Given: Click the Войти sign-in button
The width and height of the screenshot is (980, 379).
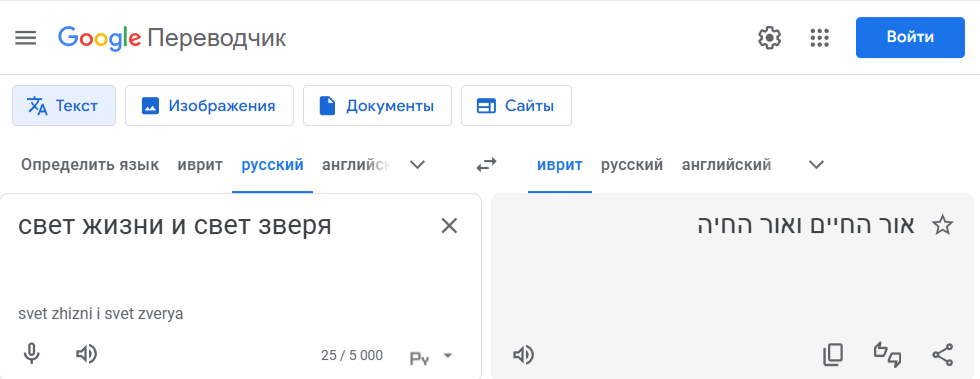Looking at the screenshot, I should pos(910,38).
